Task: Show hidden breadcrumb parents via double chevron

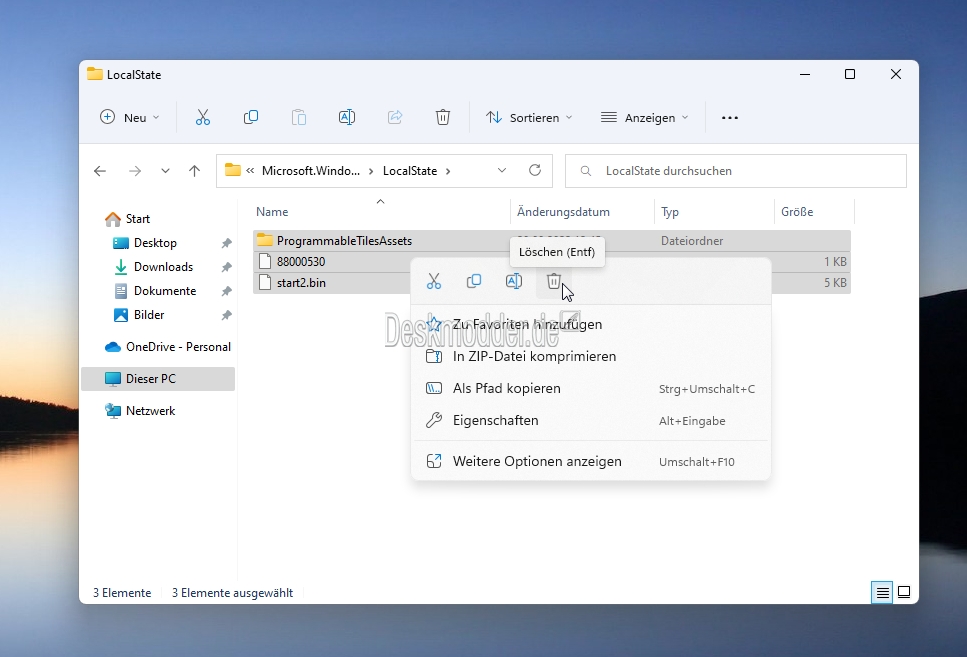Action: tap(250, 171)
